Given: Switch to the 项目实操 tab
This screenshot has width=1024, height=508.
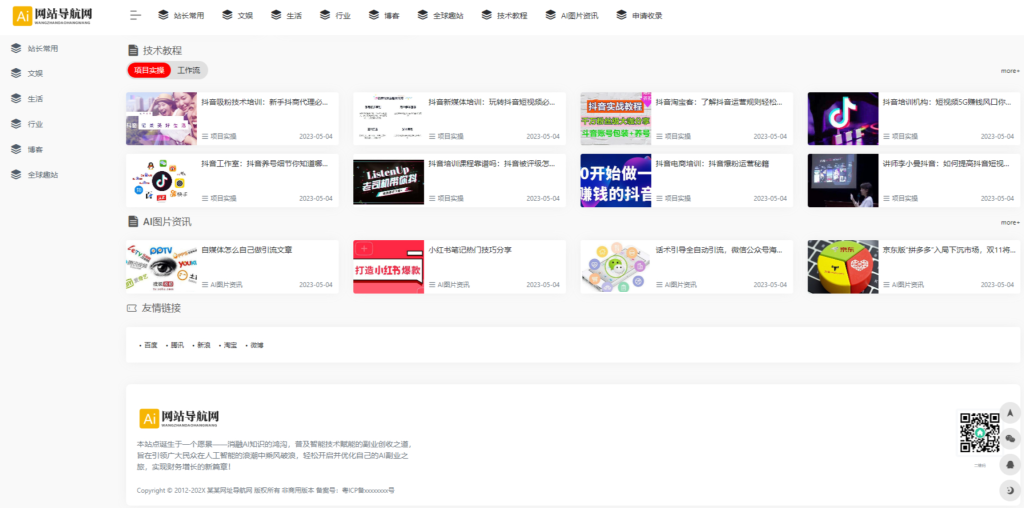Looking at the screenshot, I should [x=149, y=70].
